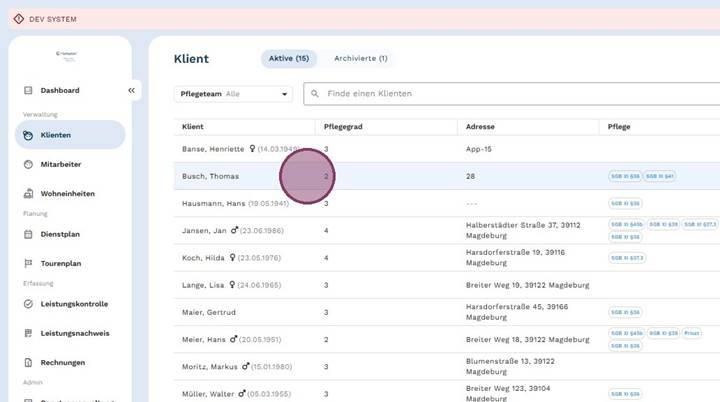Click address Breiter Weg 19, 39122 Magdeburg

pyautogui.click(x=527, y=285)
